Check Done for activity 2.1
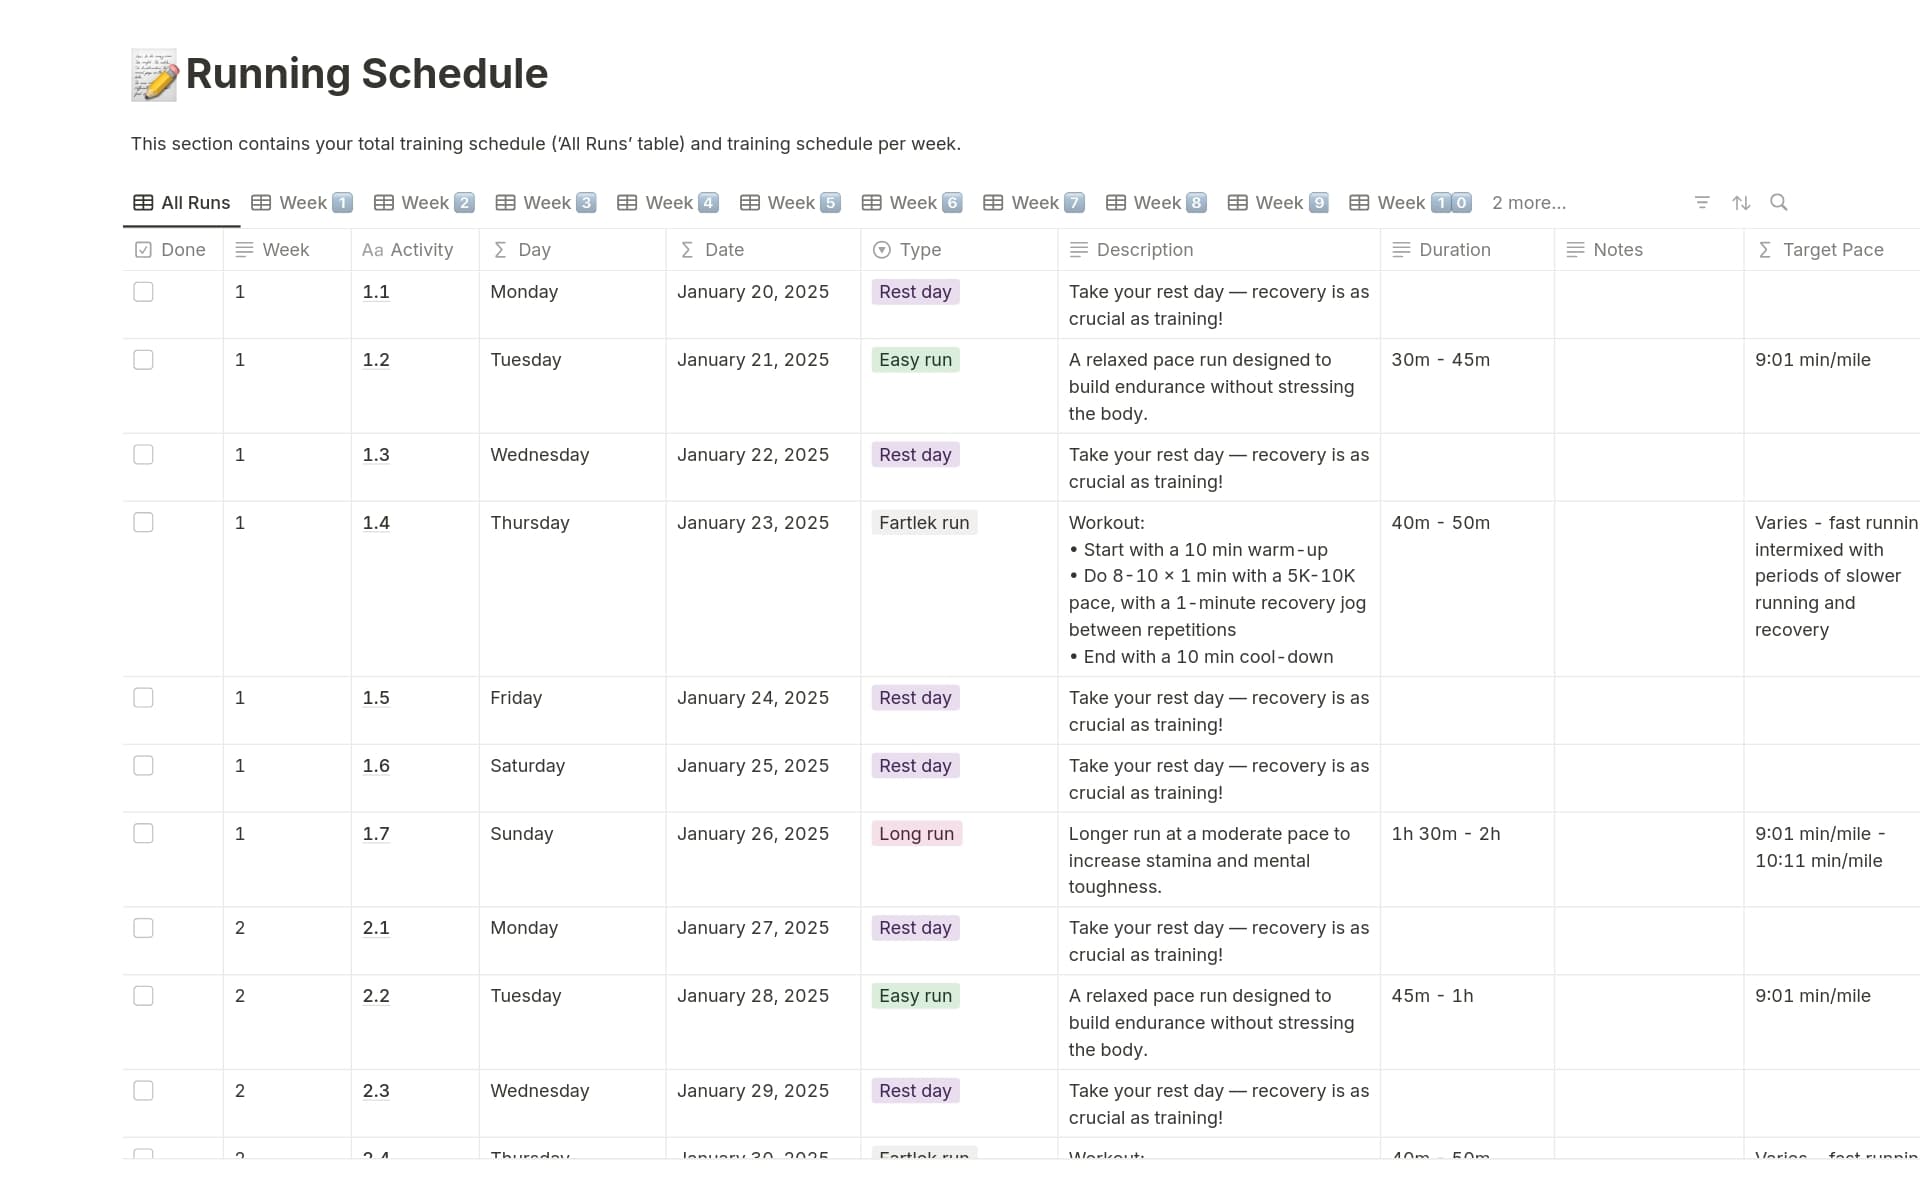 pyautogui.click(x=143, y=928)
